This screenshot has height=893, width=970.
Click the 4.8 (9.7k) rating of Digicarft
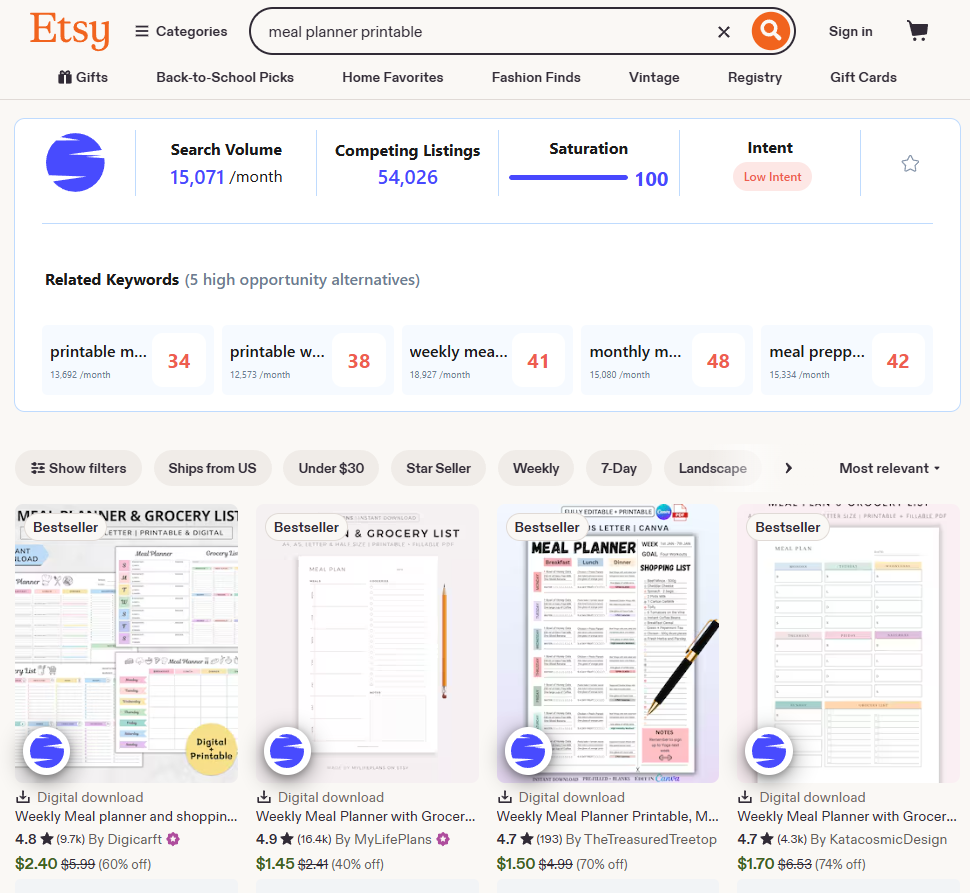click(50, 839)
